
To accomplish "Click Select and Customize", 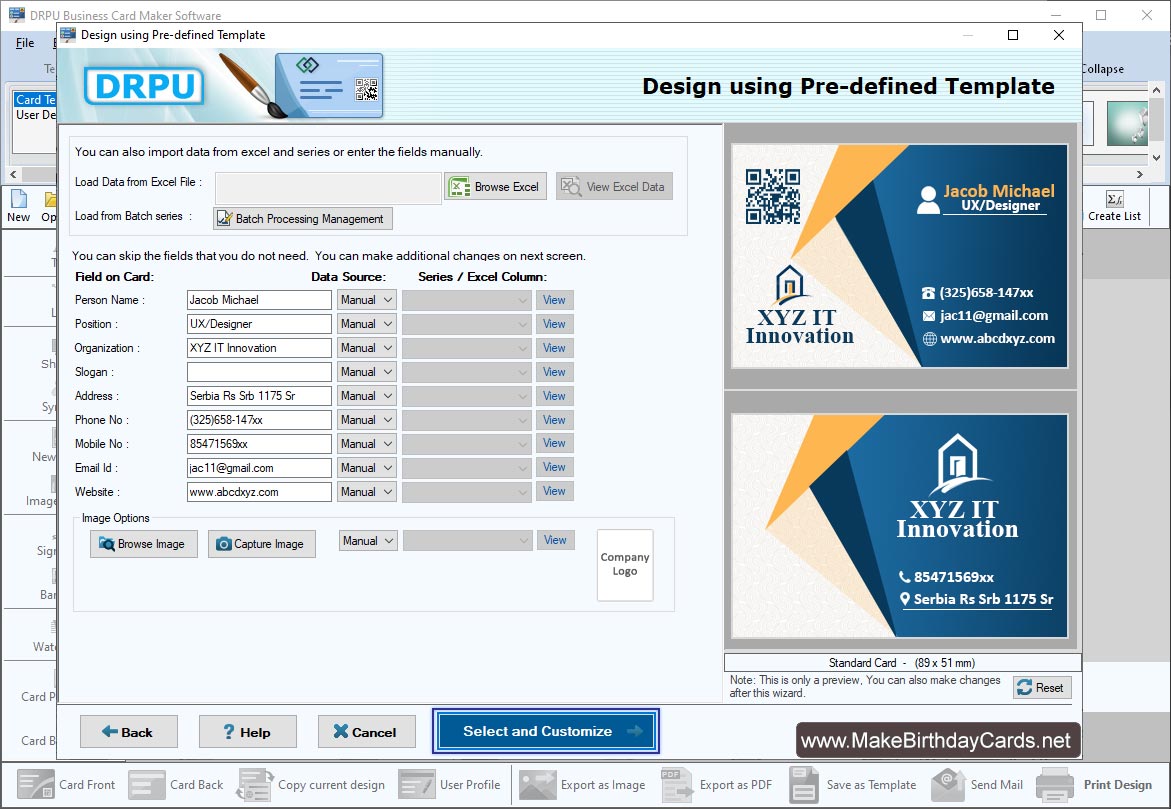I will click(545, 731).
